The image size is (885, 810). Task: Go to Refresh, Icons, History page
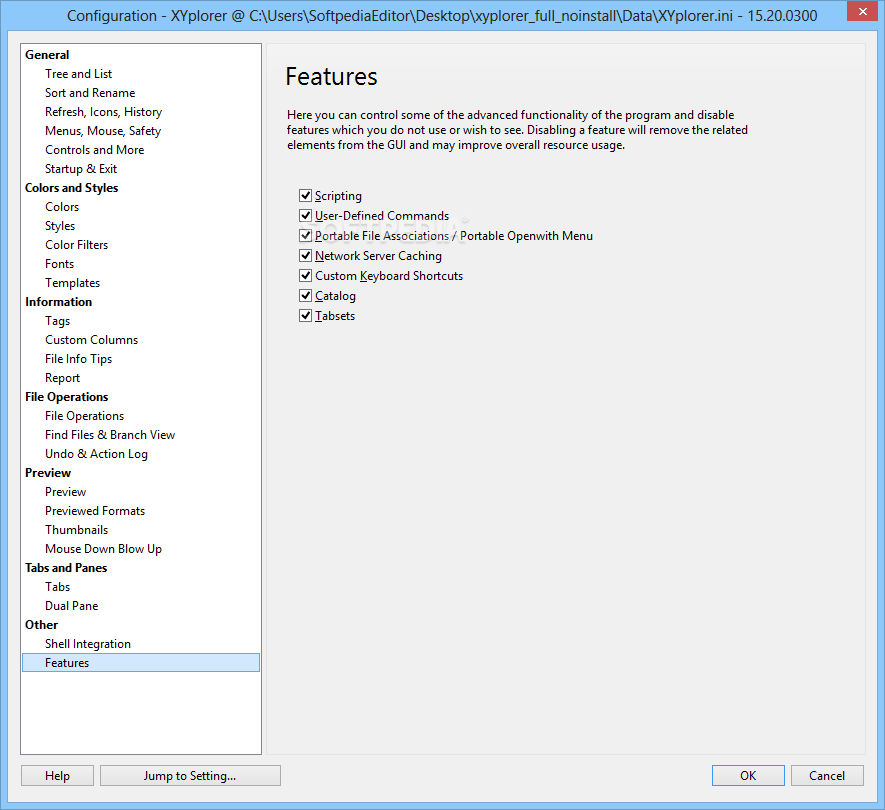pos(103,112)
